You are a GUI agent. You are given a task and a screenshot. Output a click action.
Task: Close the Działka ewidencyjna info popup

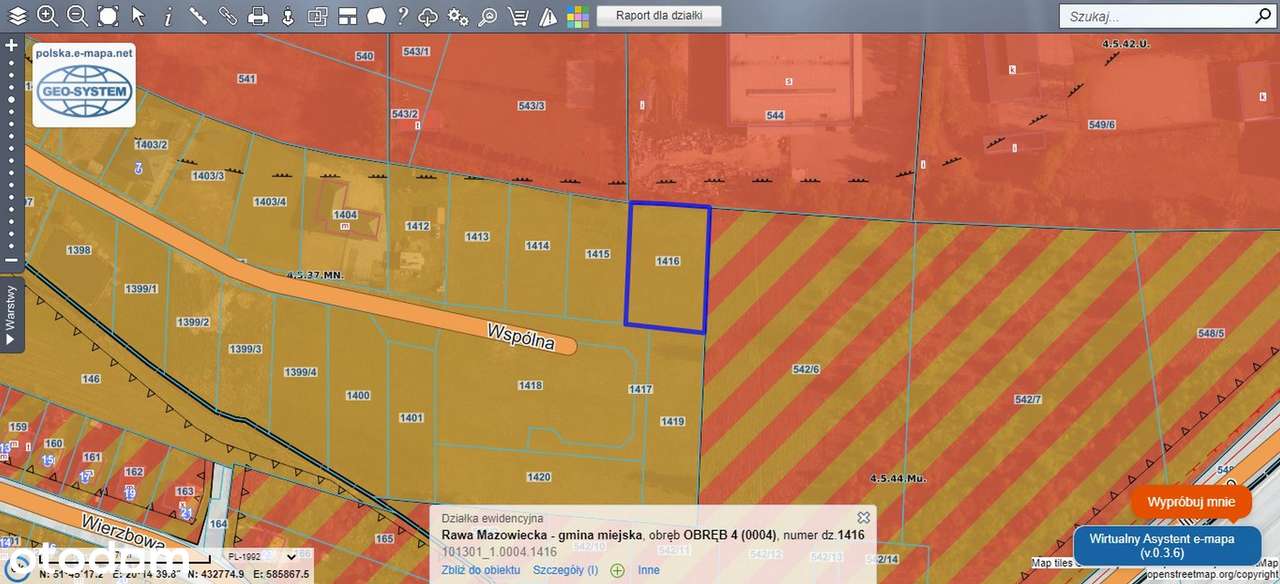[x=863, y=517]
